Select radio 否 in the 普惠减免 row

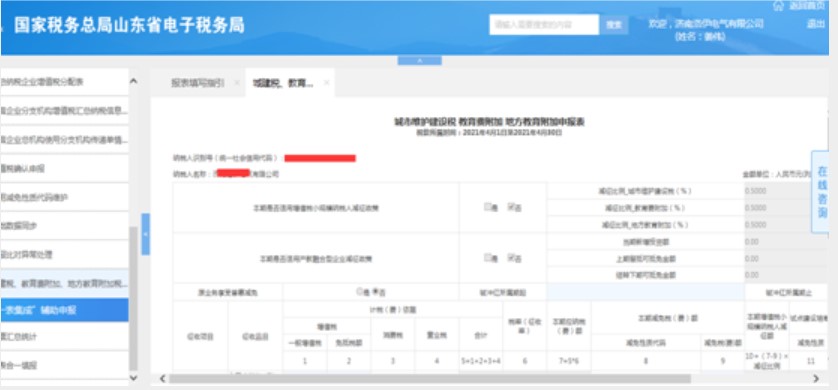376,292
